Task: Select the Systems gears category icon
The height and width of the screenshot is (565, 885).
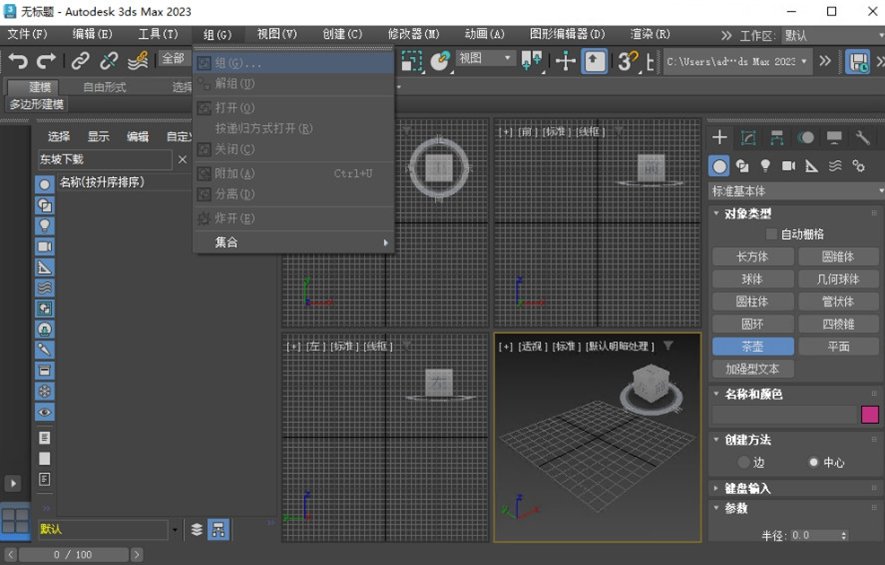Action: [x=858, y=166]
